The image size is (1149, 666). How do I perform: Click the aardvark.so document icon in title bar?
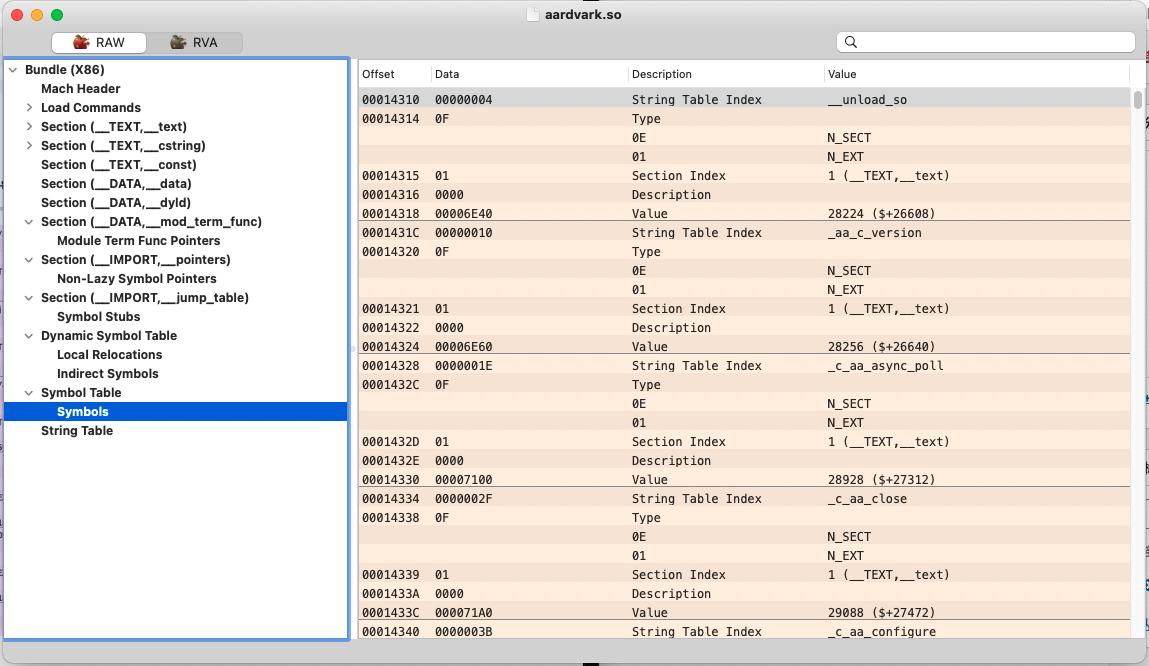pos(533,15)
